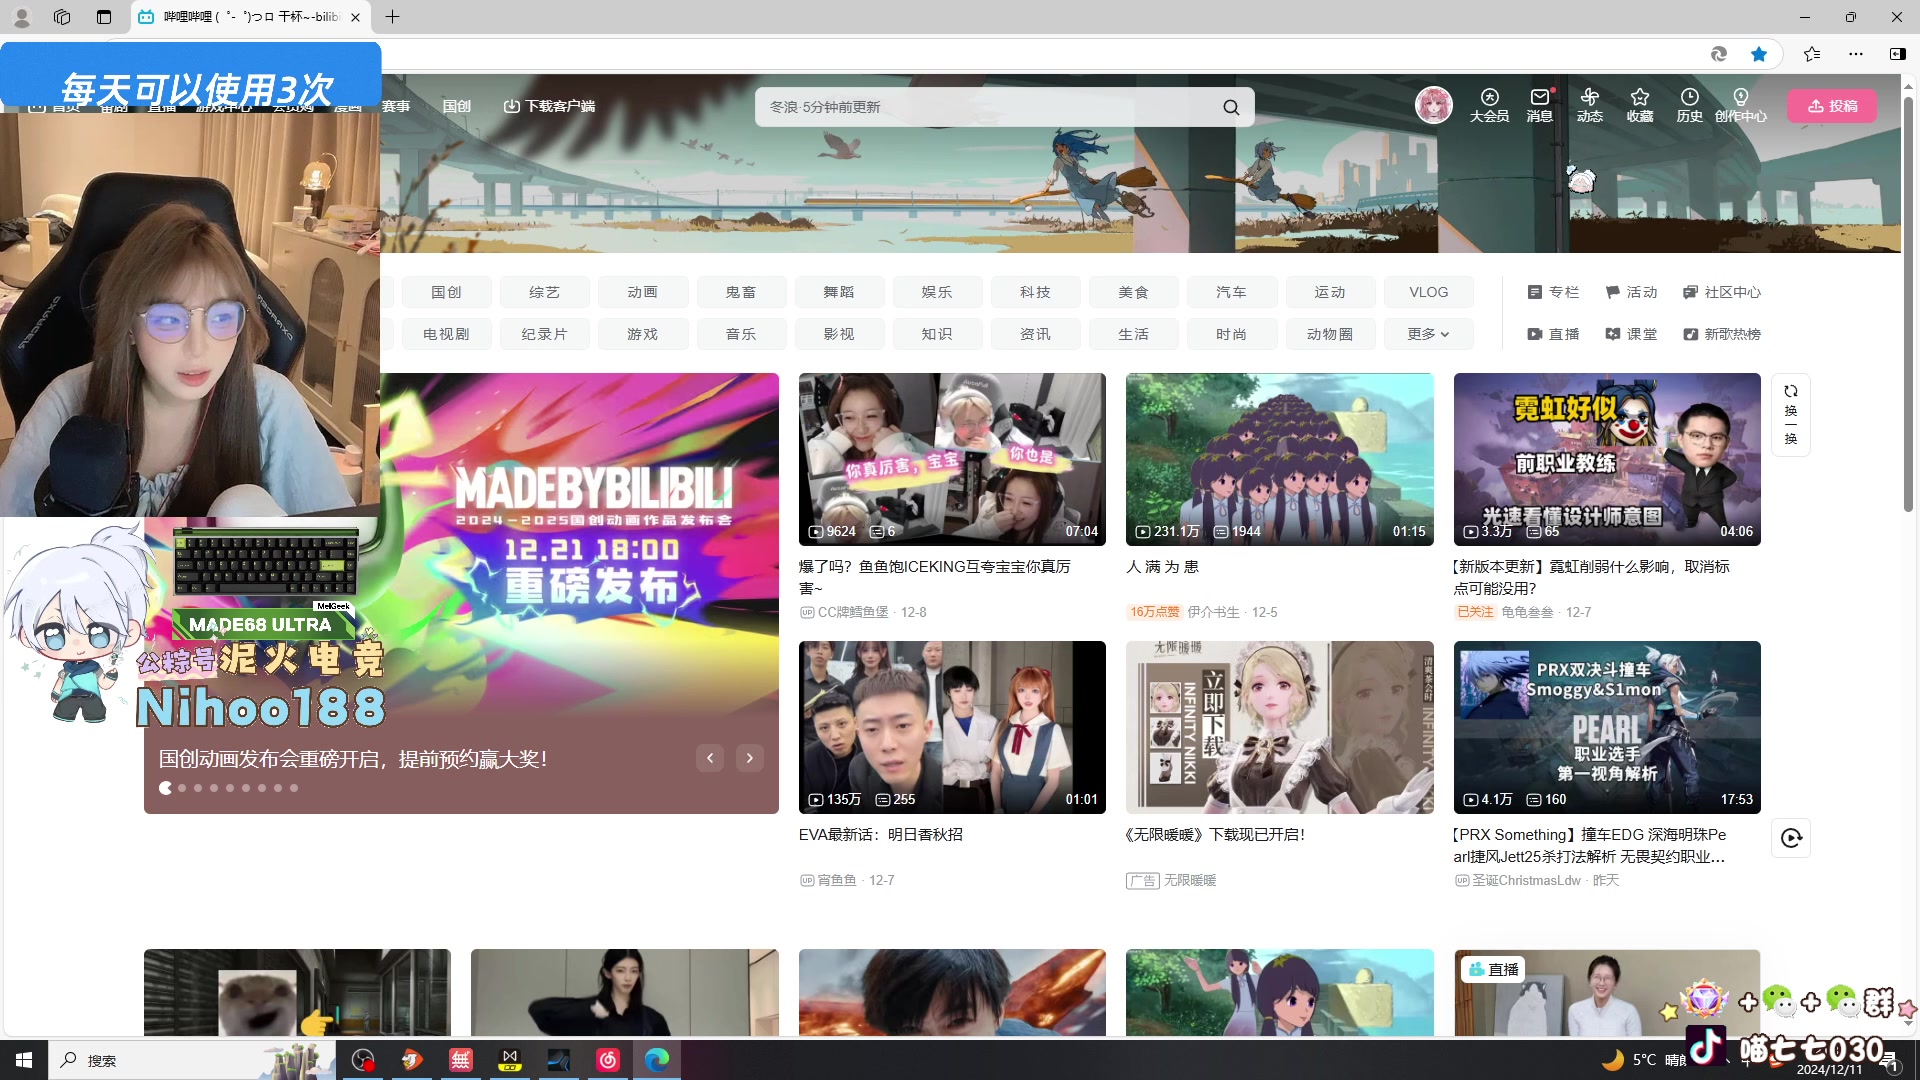The height and width of the screenshot is (1080, 1920).
Task: Select the 动画 category tab
Action: 643,292
